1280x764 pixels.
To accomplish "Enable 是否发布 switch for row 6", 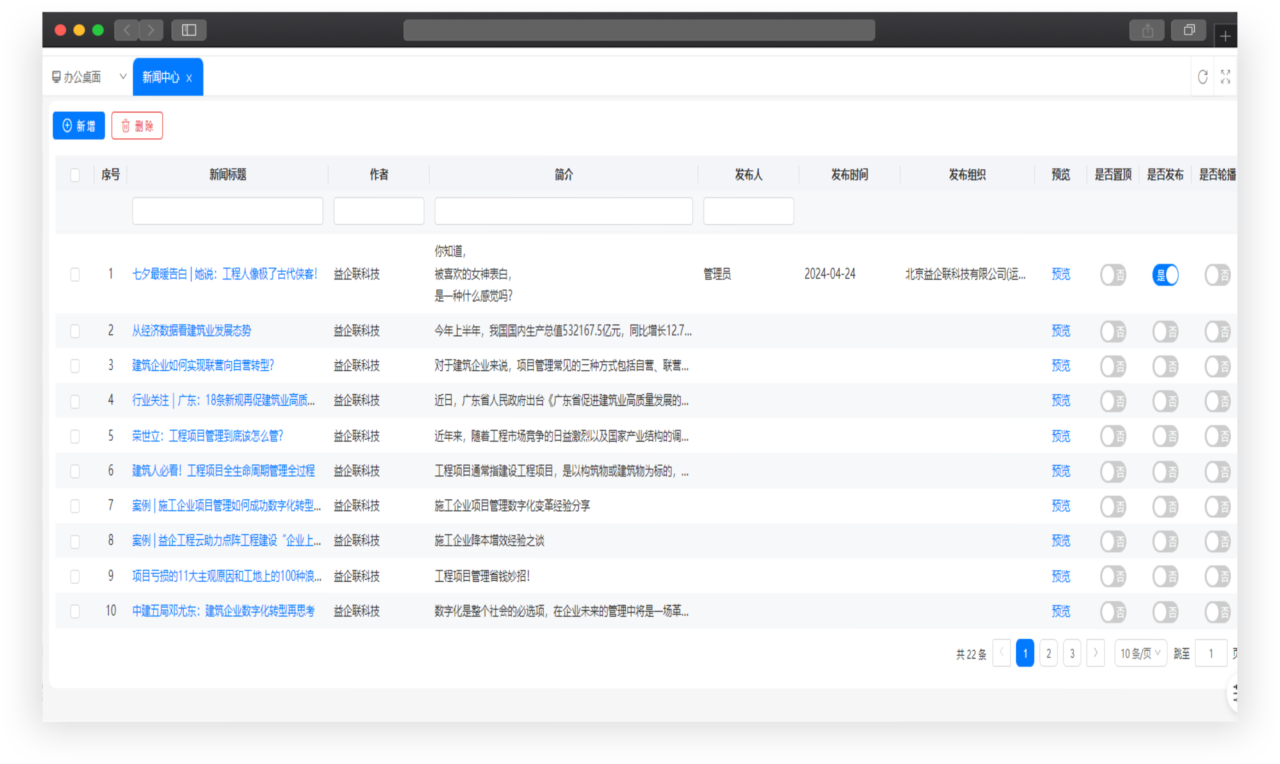I will [x=1166, y=472].
